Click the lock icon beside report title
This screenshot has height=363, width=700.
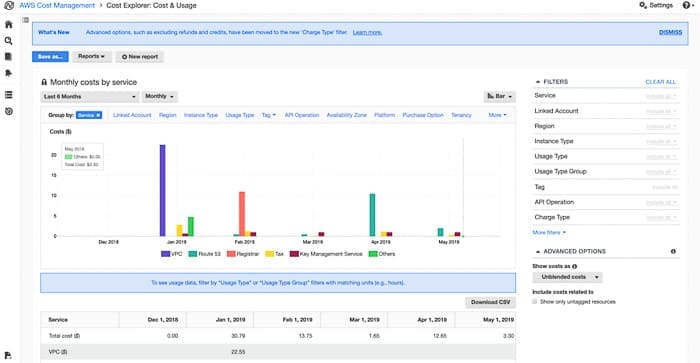[44, 82]
